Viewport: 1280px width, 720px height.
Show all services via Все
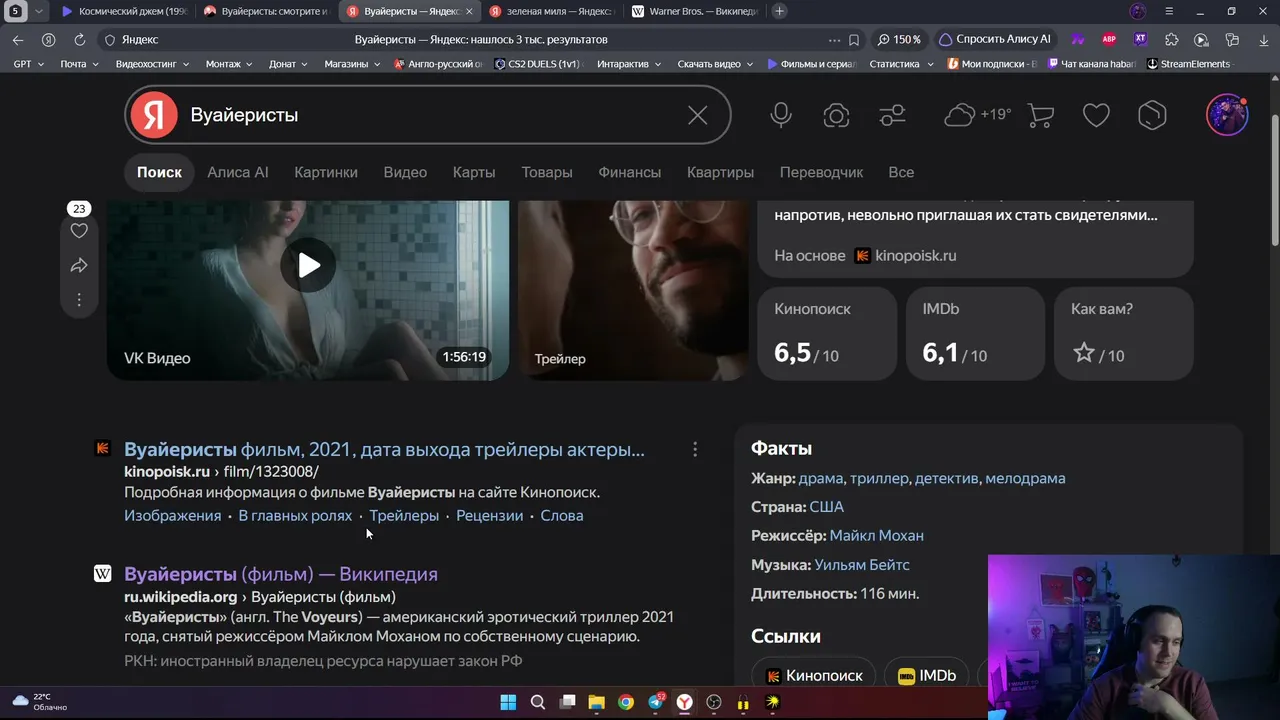[901, 172]
